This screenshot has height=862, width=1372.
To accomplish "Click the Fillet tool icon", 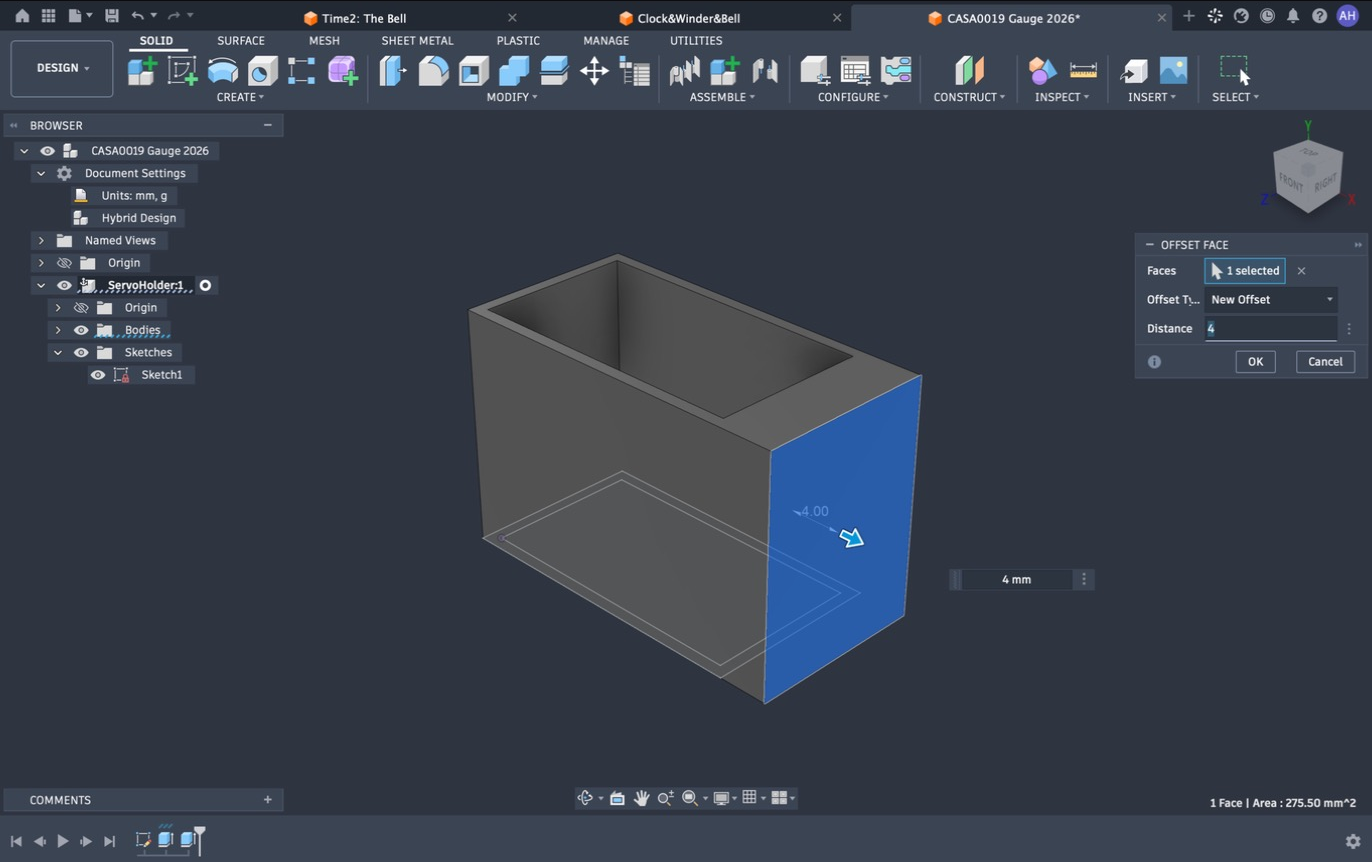I will tap(433, 71).
